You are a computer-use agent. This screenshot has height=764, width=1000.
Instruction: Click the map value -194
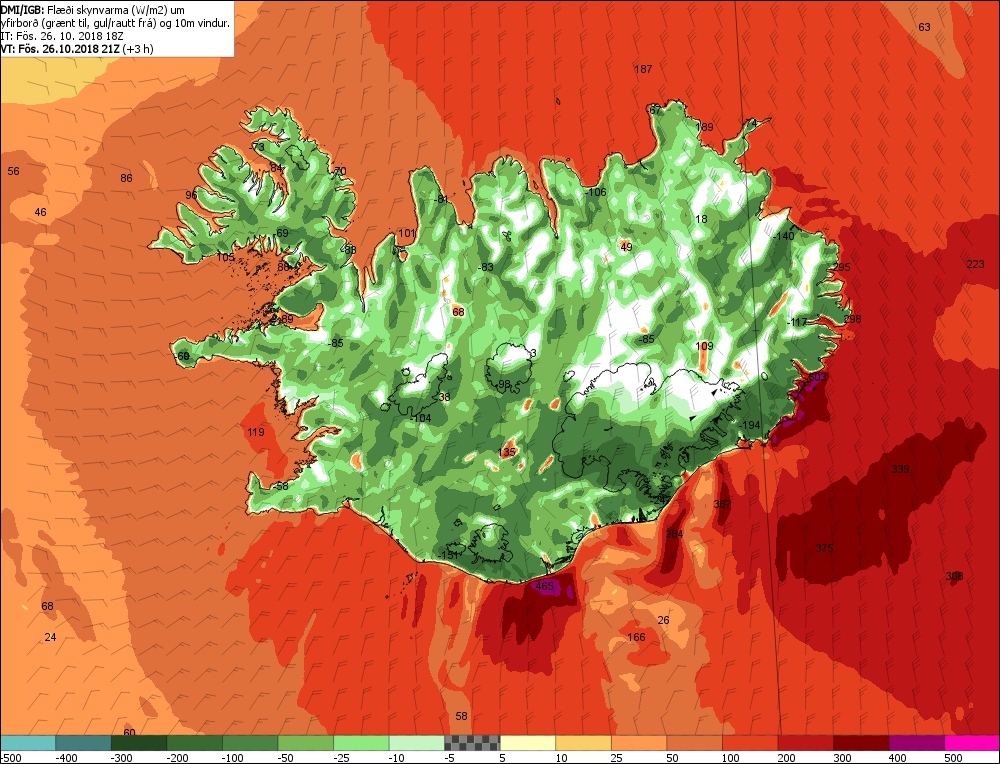[x=749, y=425]
